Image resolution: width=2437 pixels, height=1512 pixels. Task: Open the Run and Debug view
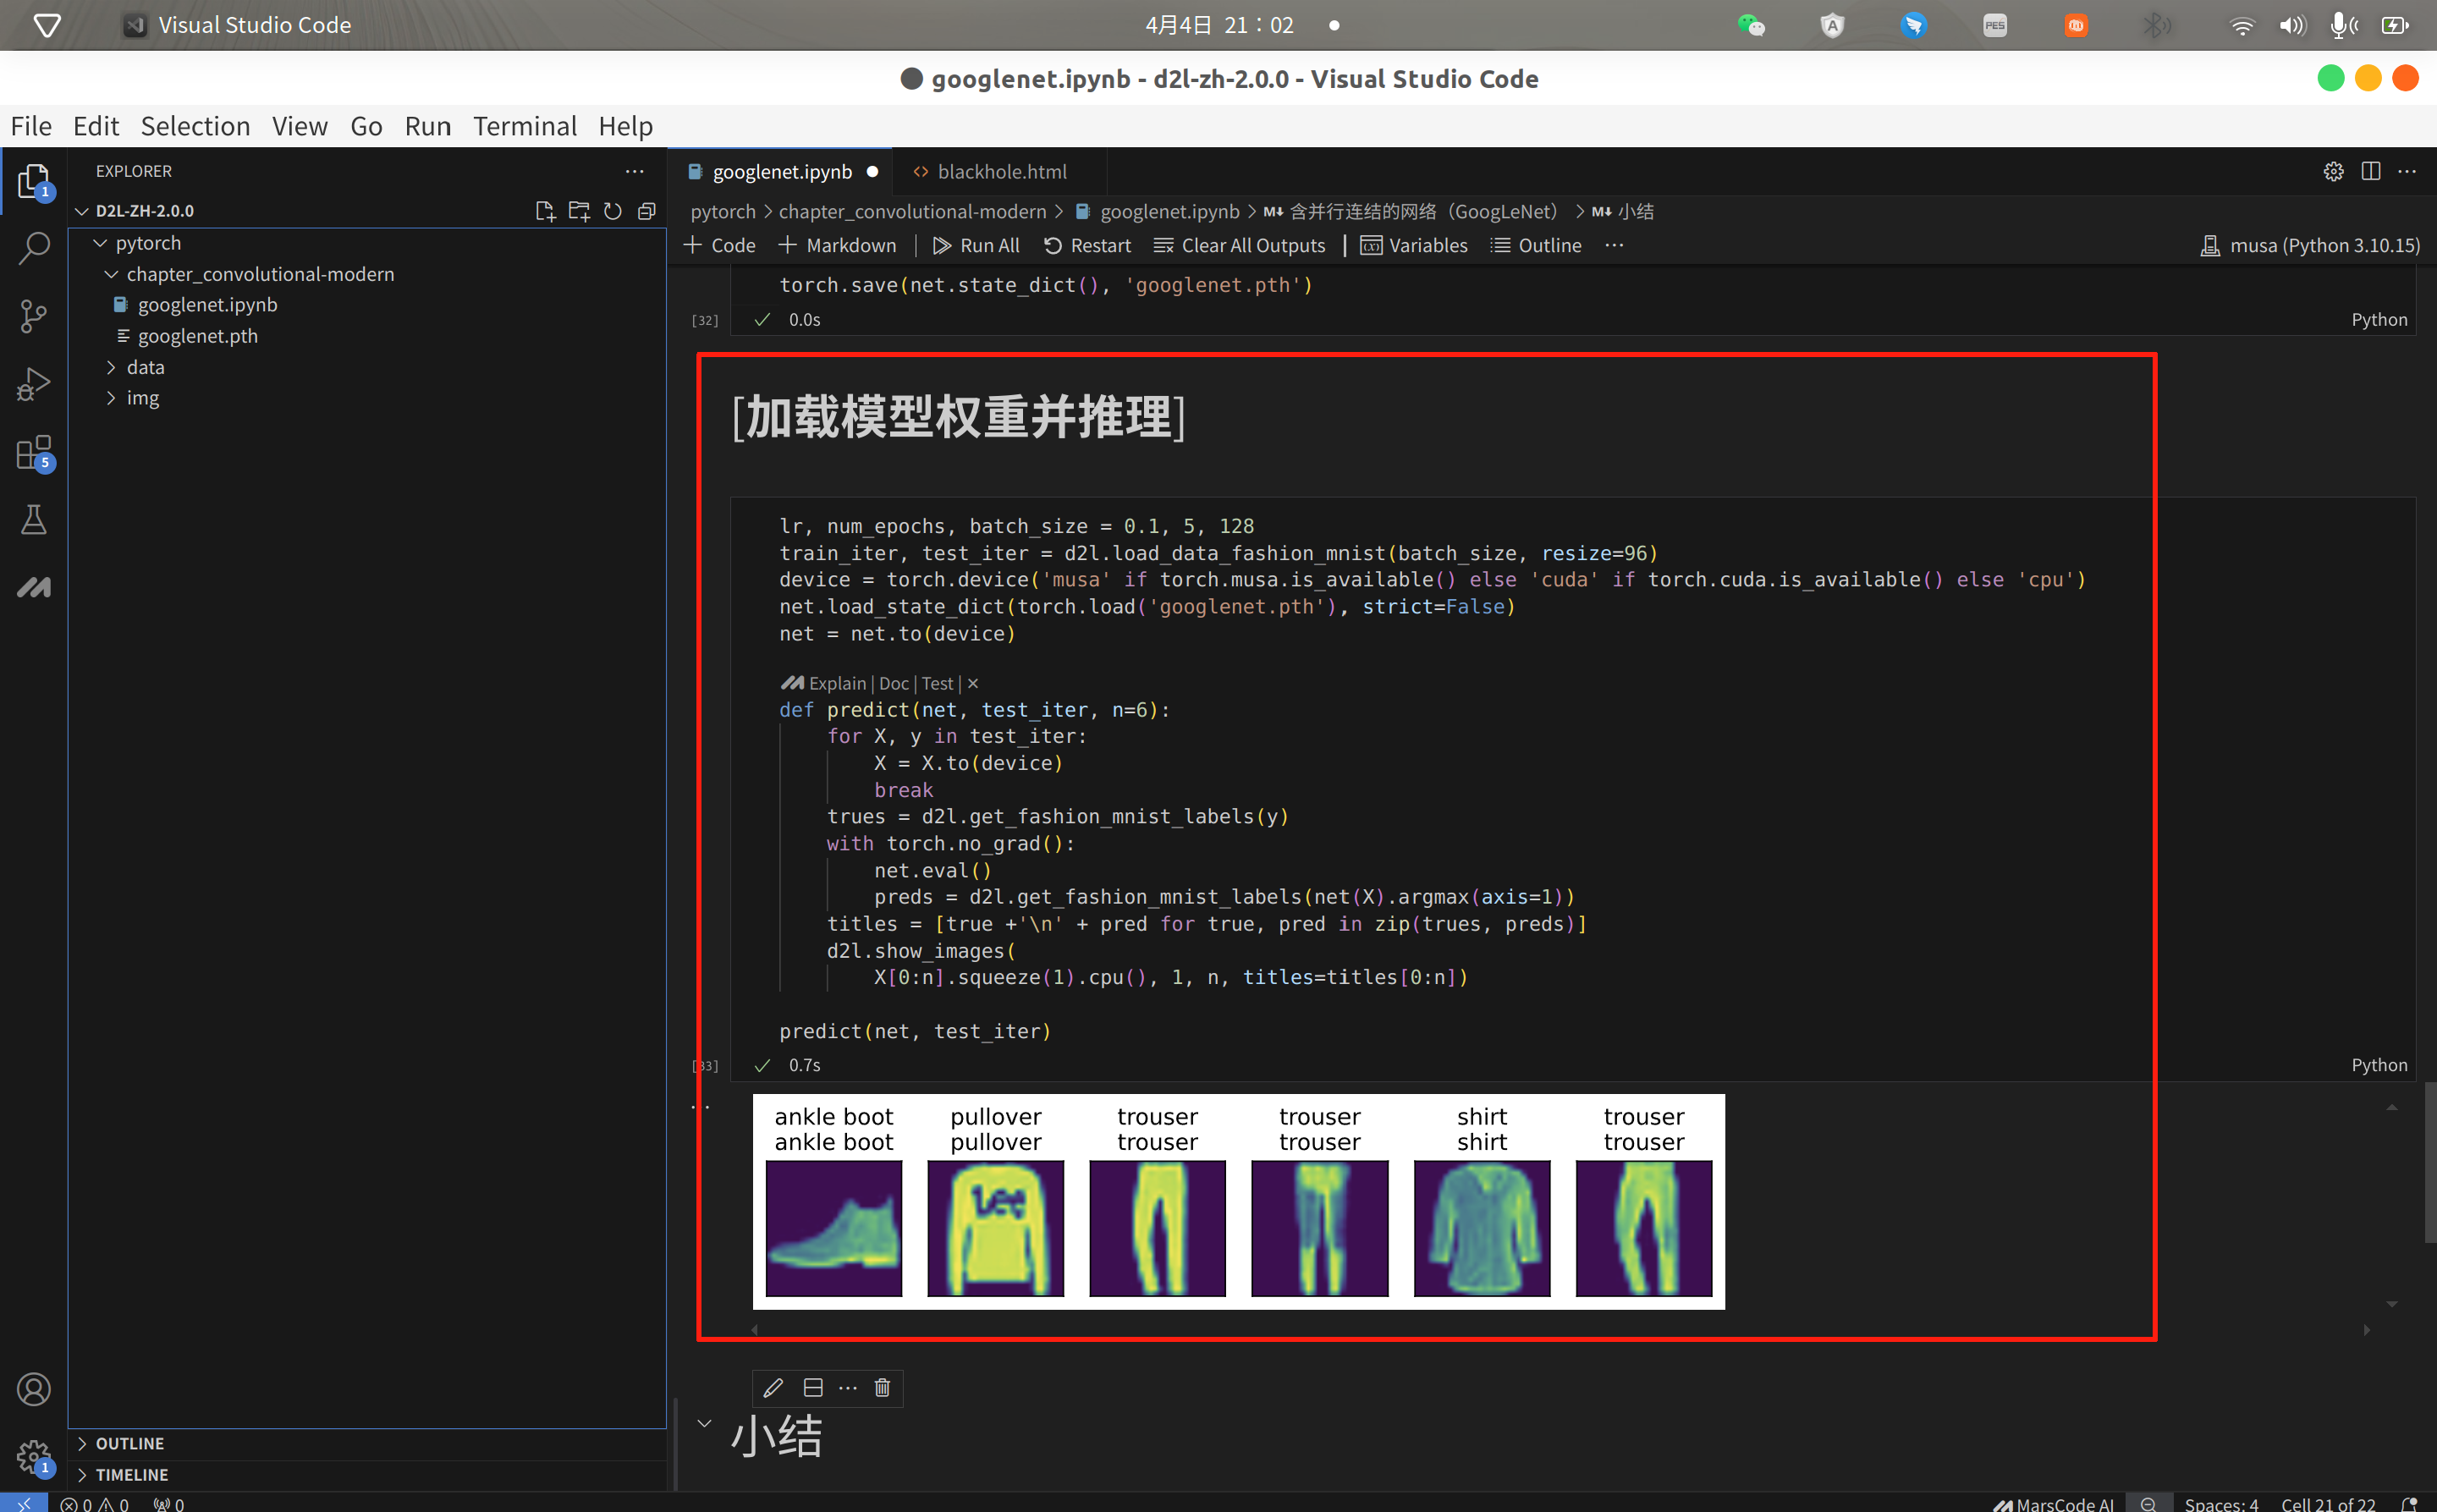34,384
